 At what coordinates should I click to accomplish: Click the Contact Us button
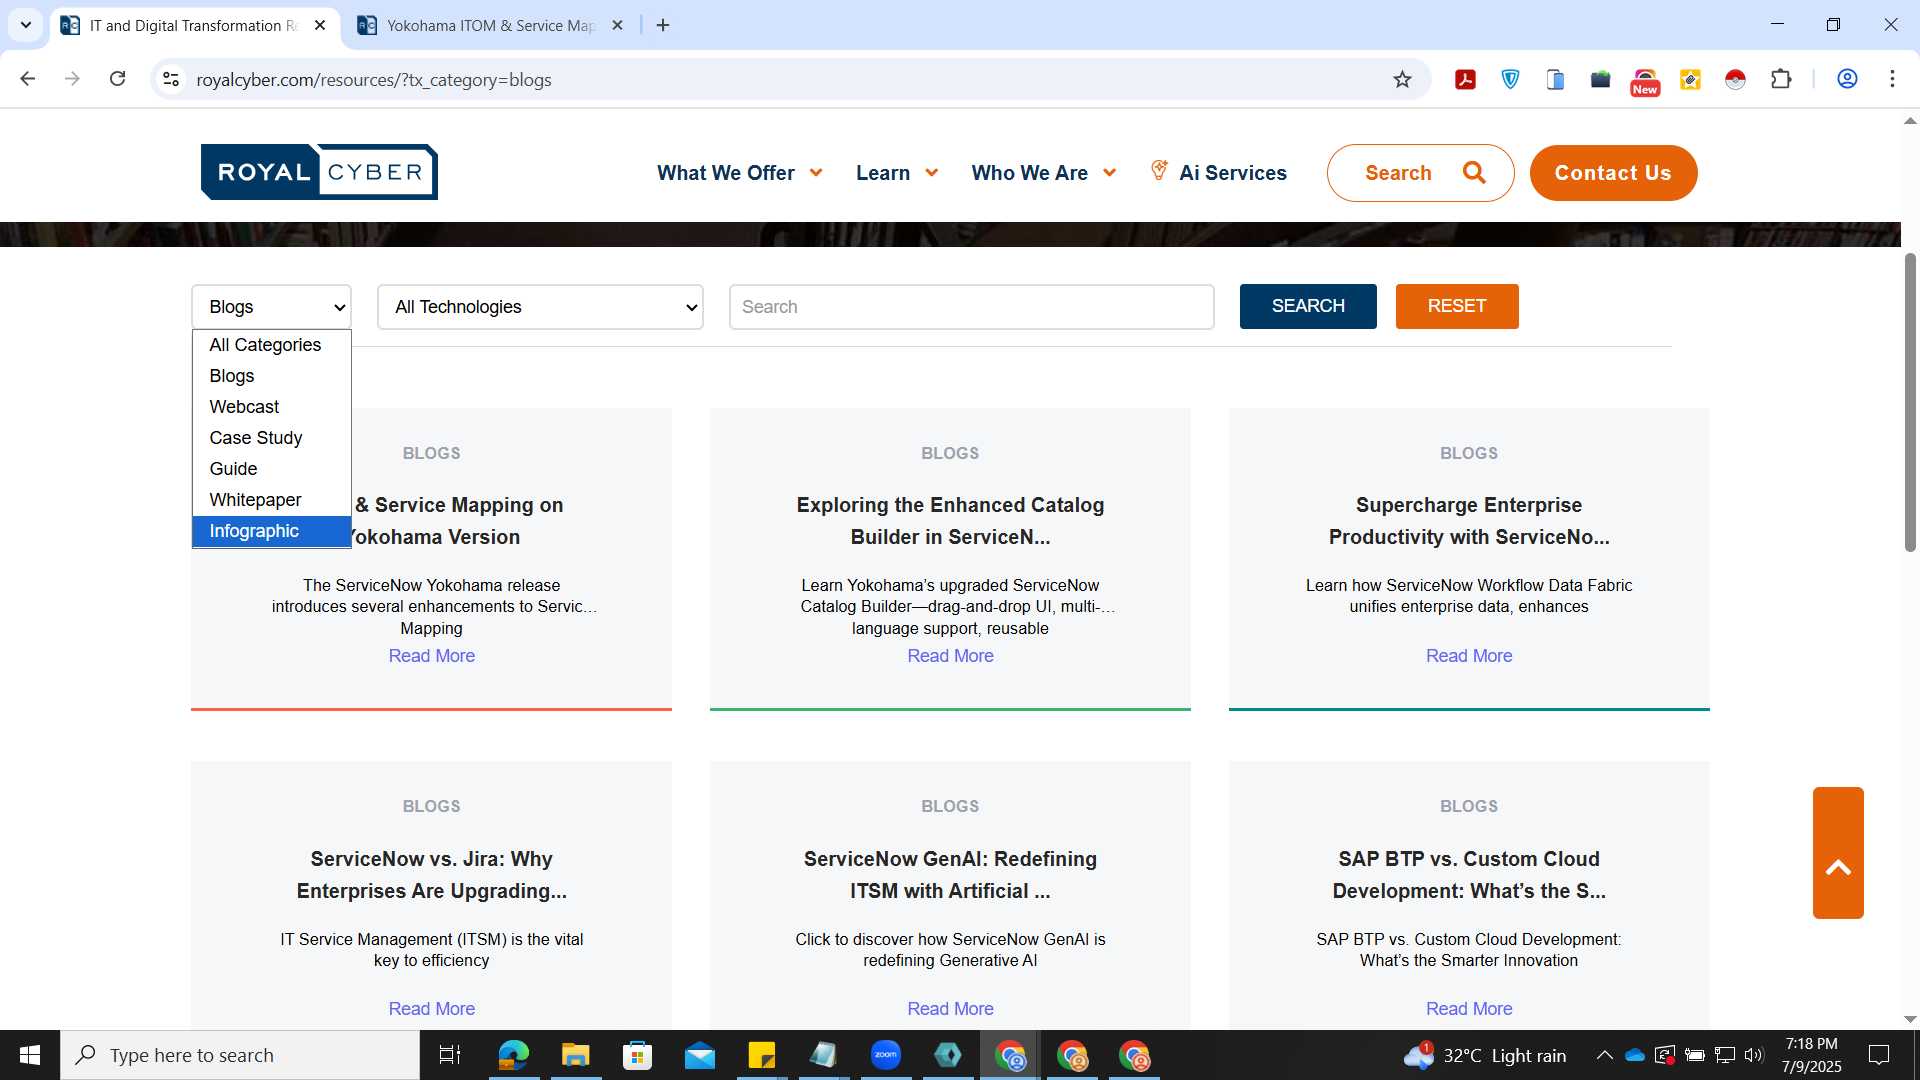[1613, 173]
